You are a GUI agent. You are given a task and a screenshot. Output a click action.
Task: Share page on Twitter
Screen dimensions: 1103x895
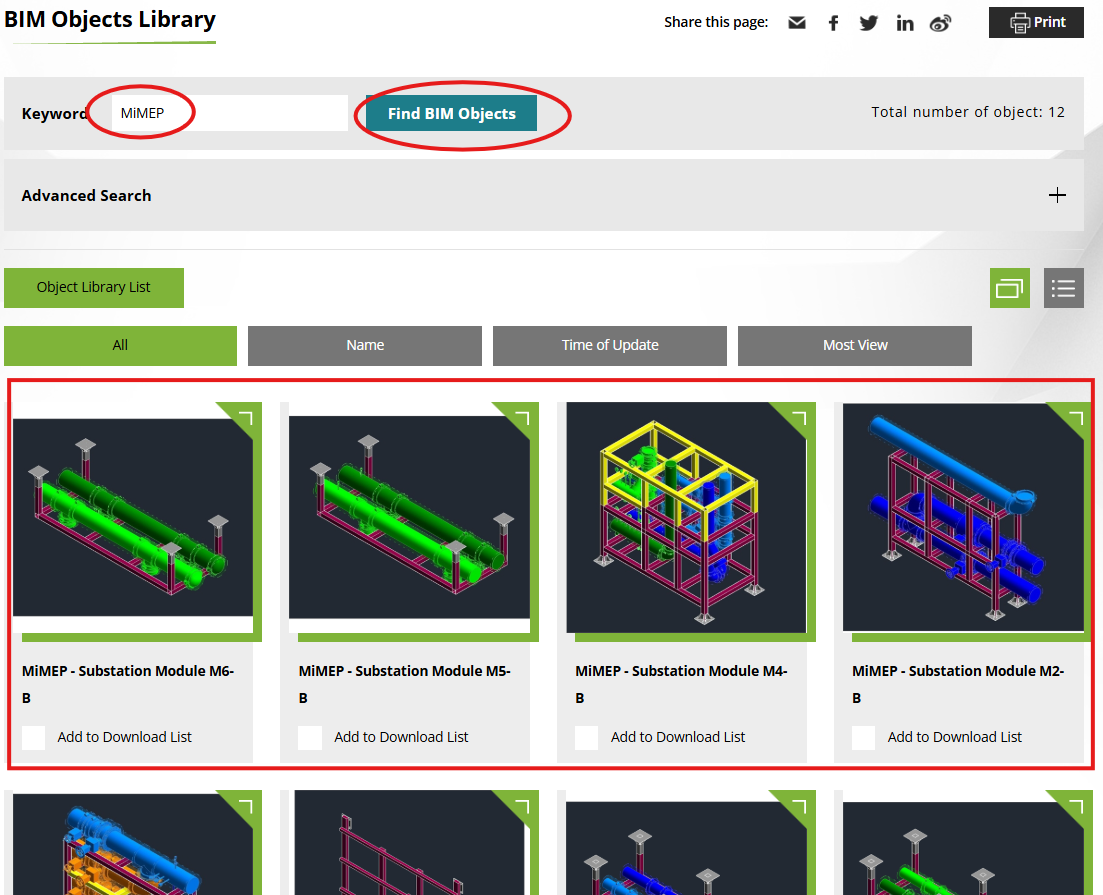click(x=869, y=23)
